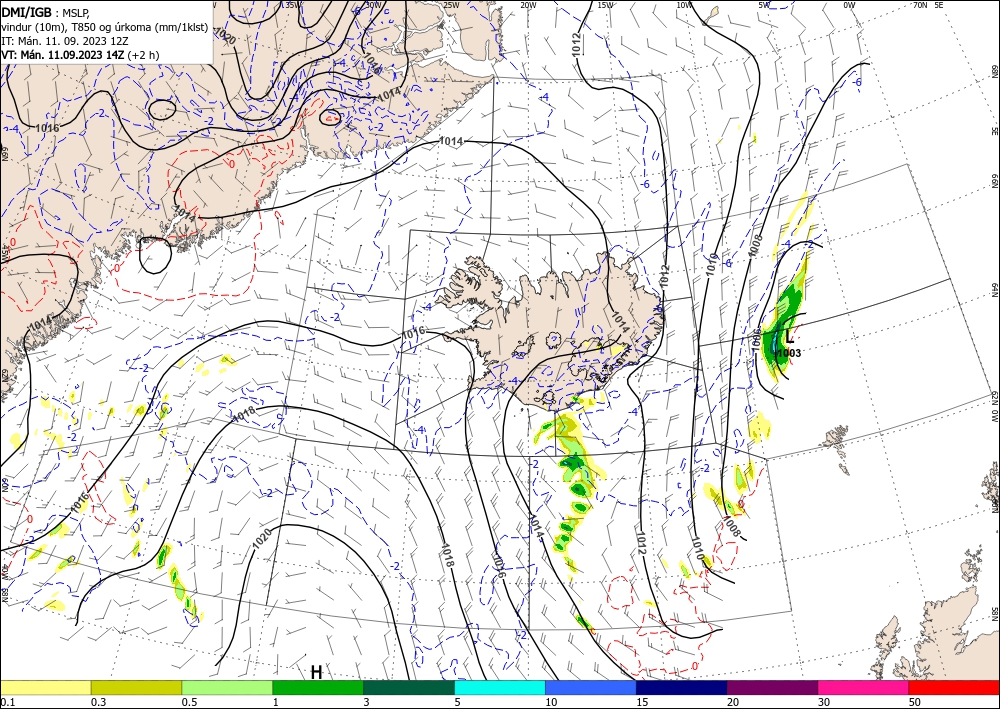Click the legend value '0.1'
The height and width of the screenshot is (709, 1000).
pos(7,702)
